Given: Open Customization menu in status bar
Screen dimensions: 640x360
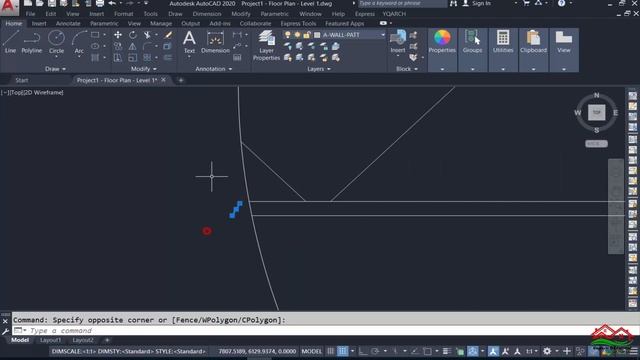Looking at the screenshot, I should [634, 351].
